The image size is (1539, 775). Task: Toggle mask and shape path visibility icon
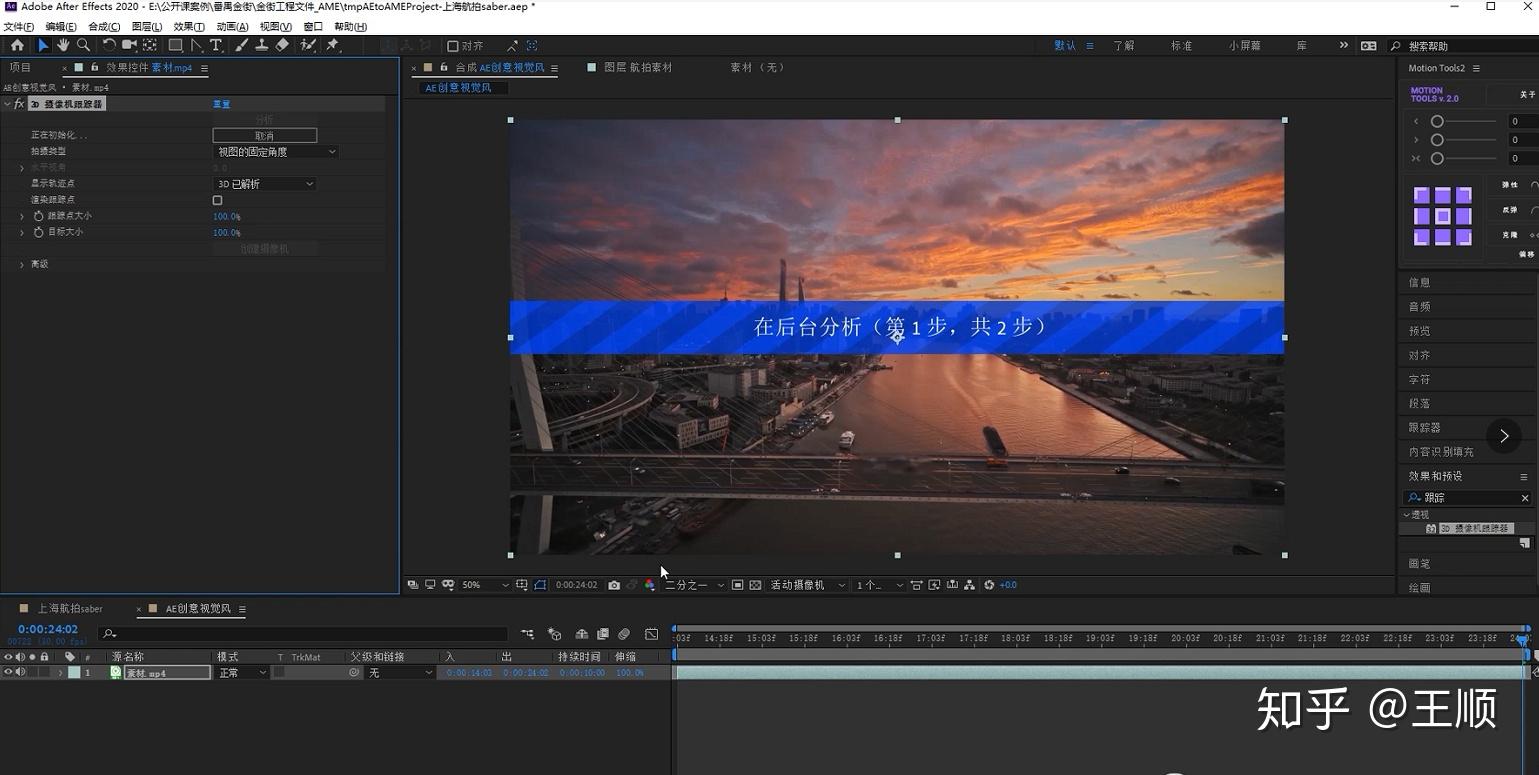(x=540, y=585)
